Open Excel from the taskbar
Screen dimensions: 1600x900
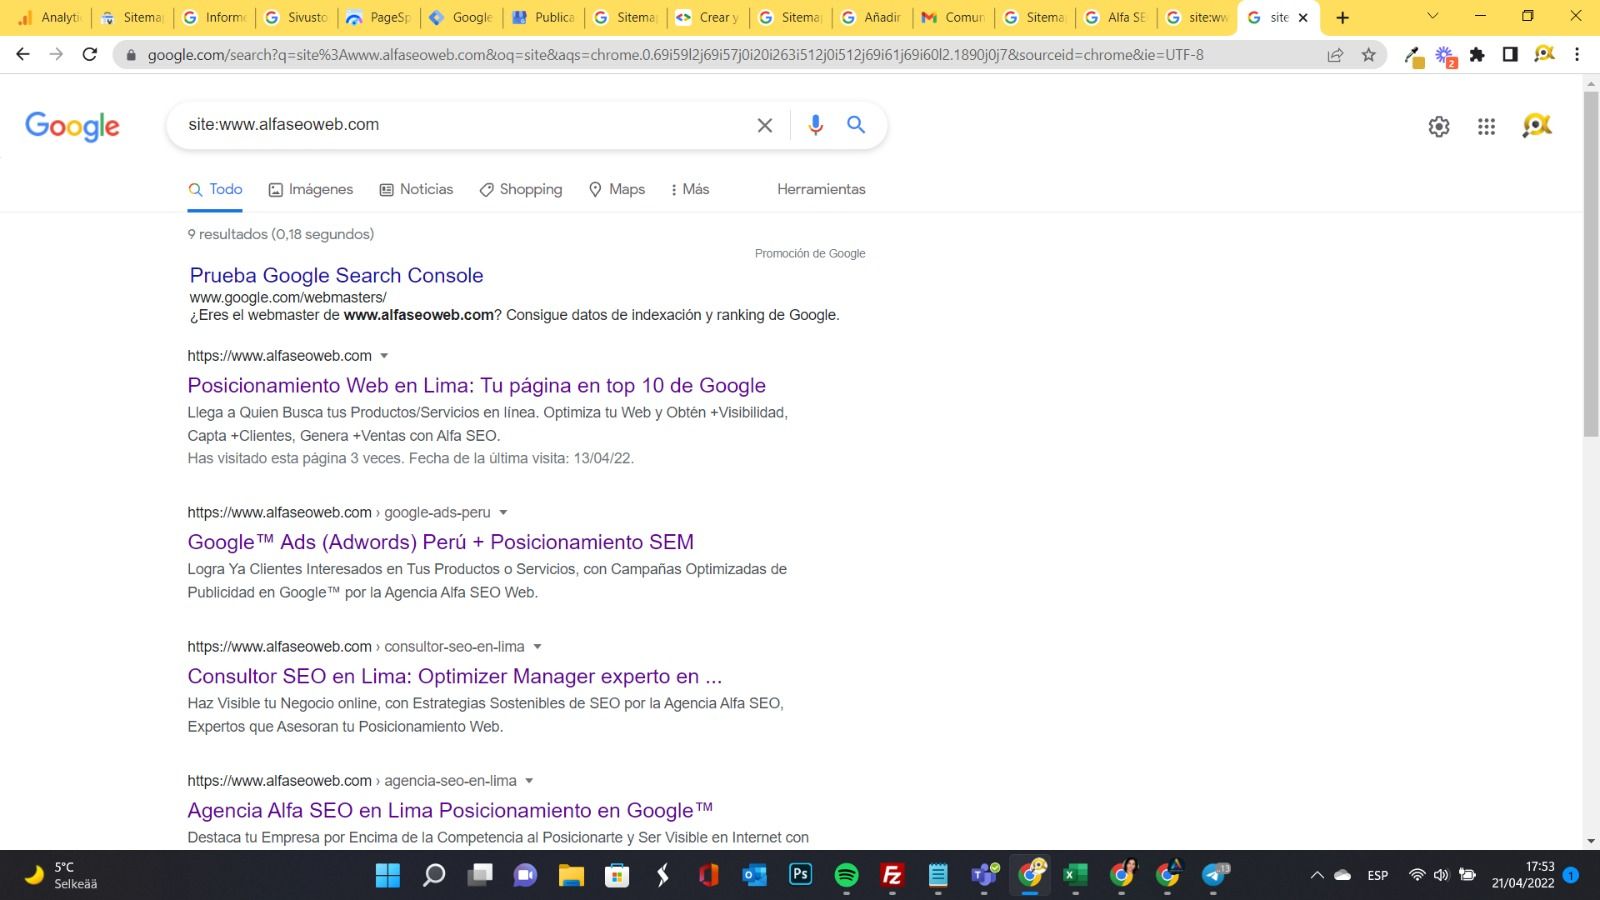[x=1075, y=876]
